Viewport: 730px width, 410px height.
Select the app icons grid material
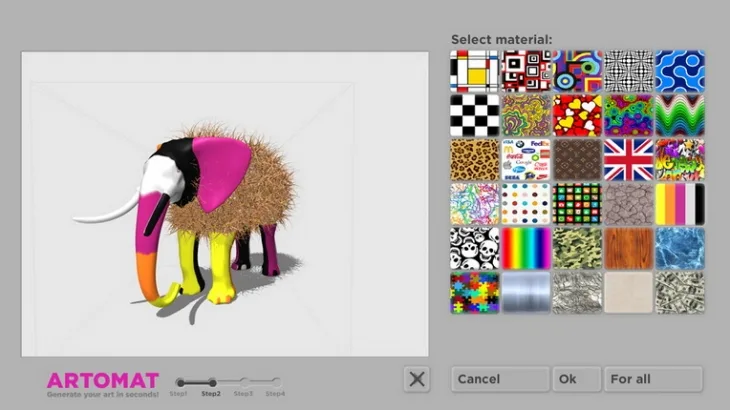[x=577, y=204]
